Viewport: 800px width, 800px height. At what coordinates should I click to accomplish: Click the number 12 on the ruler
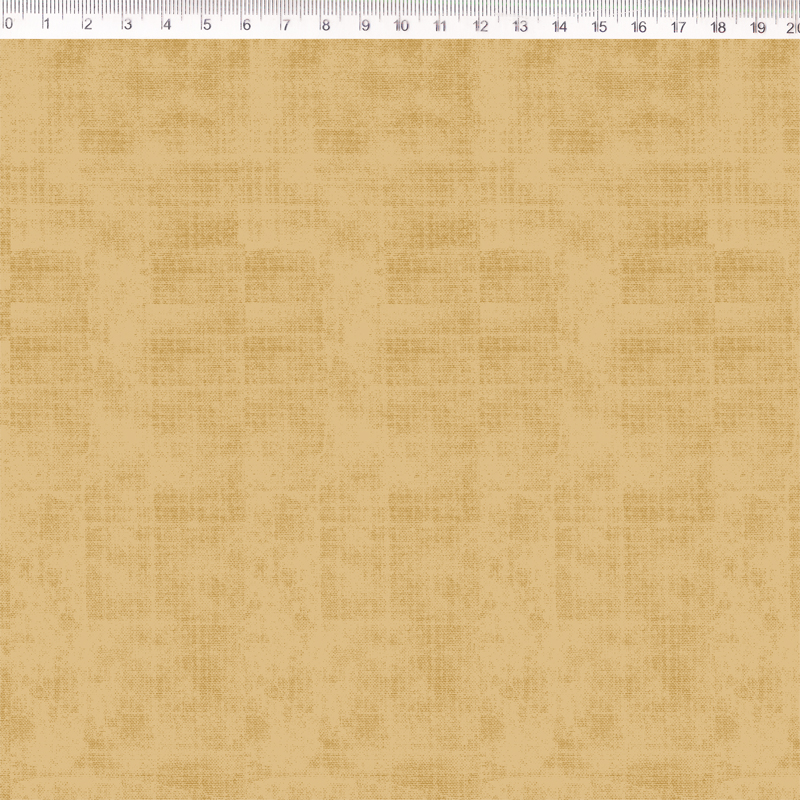(x=480, y=24)
